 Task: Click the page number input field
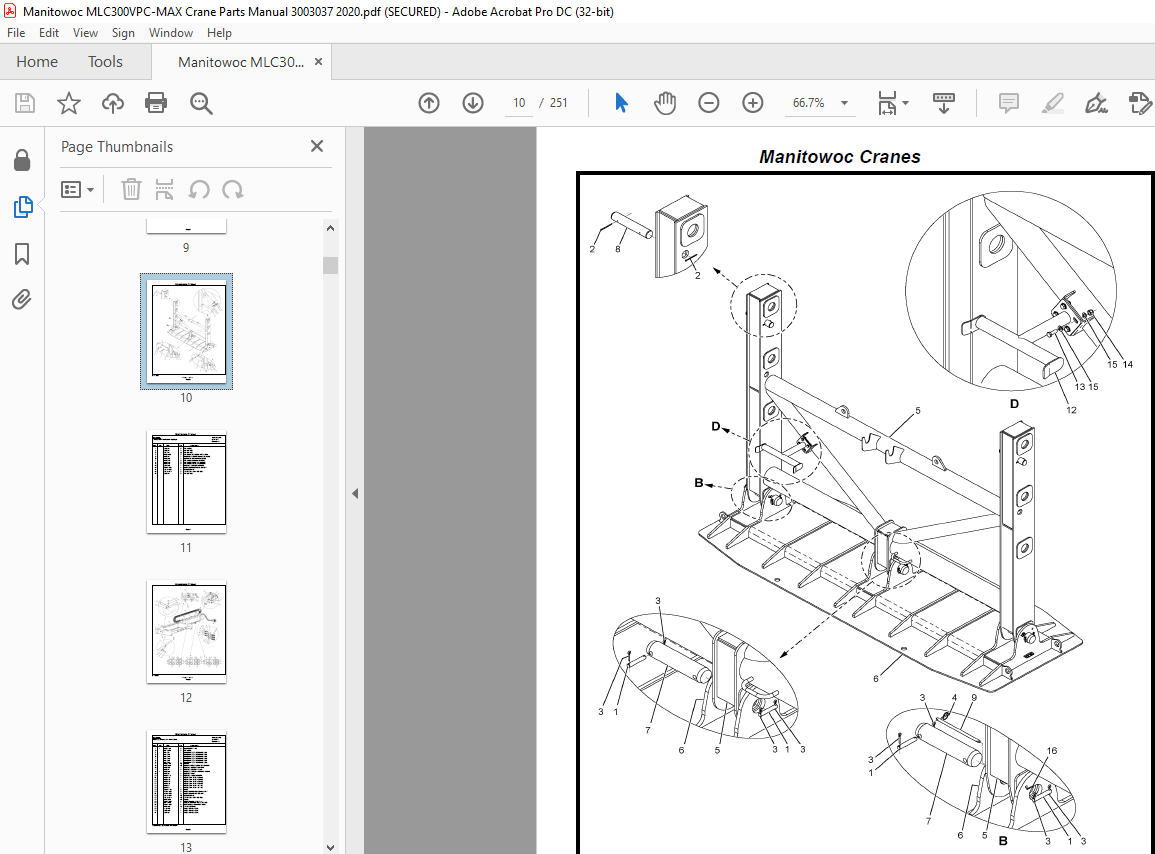pos(519,103)
